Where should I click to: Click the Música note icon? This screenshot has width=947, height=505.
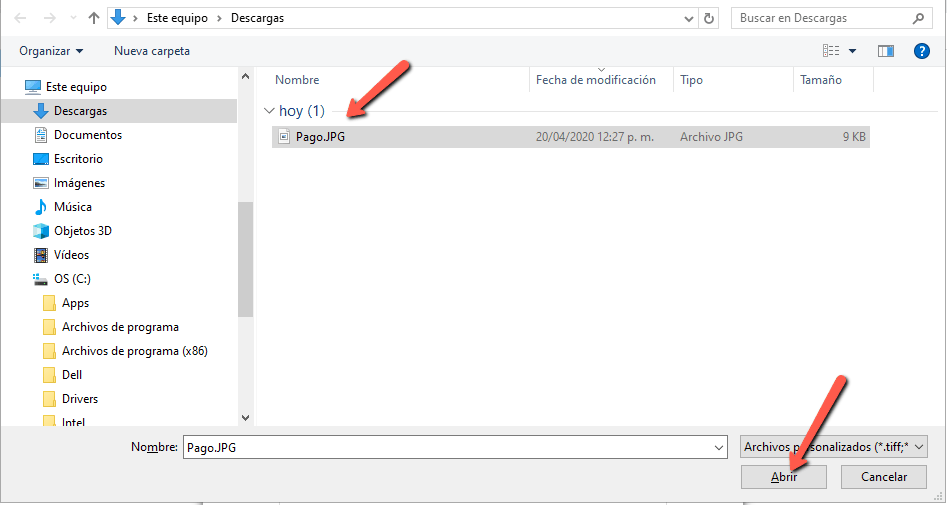click(x=40, y=207)
